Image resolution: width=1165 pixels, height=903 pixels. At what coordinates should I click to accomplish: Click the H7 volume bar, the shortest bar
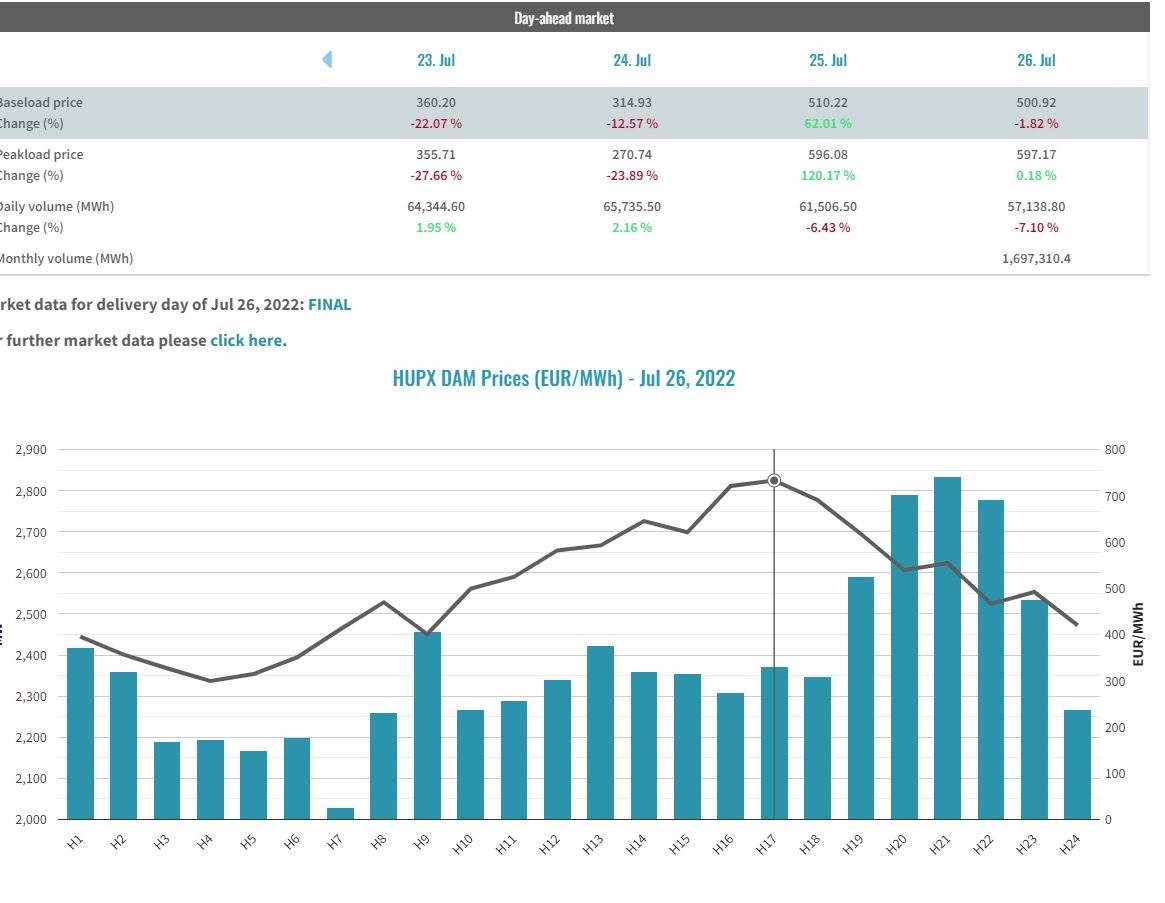click(x=340, y=813)
